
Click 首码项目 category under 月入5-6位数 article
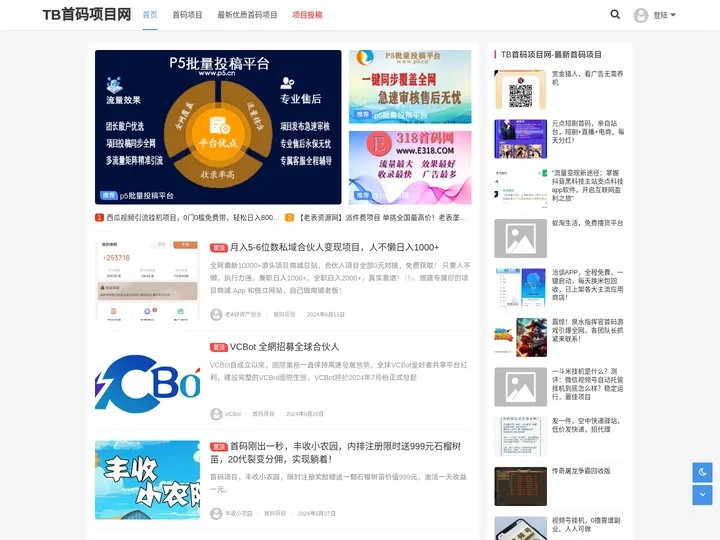pos(284,315)
